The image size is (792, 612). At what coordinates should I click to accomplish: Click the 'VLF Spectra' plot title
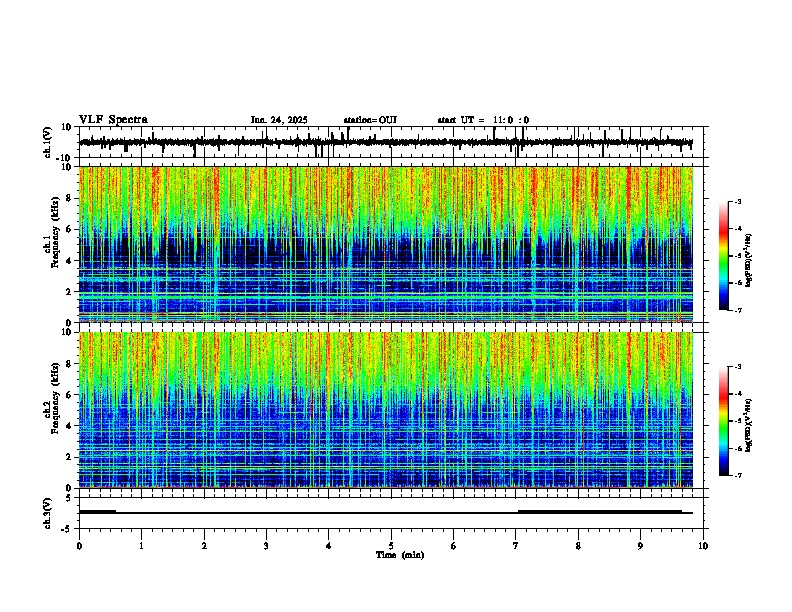click(113, 120)
